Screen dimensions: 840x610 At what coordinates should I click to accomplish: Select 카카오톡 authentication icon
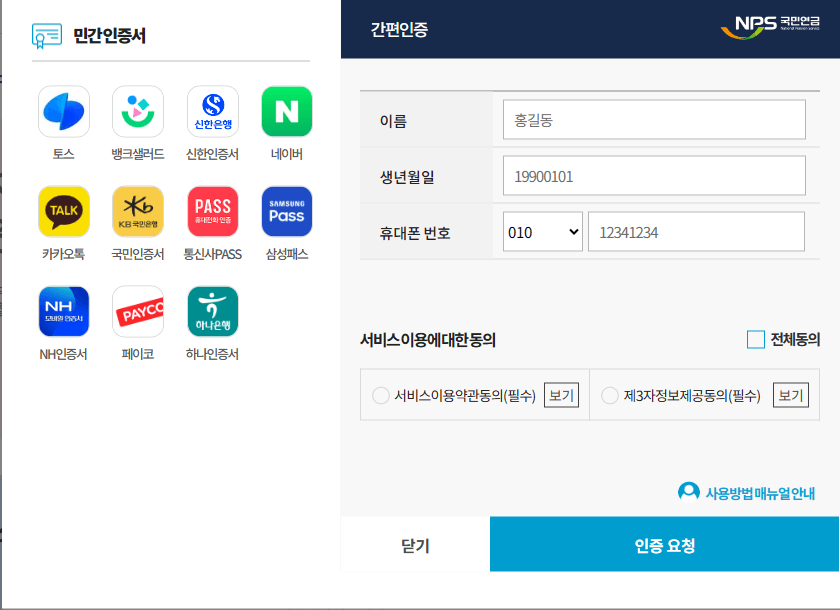pyautogui.click(x=63, y=211)
